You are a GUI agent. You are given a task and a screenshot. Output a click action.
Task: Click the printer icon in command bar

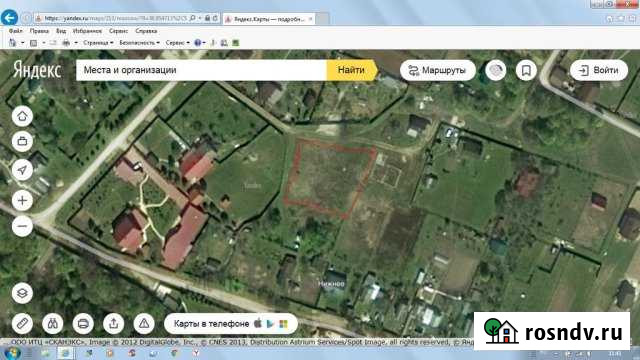tap(66, 43)
